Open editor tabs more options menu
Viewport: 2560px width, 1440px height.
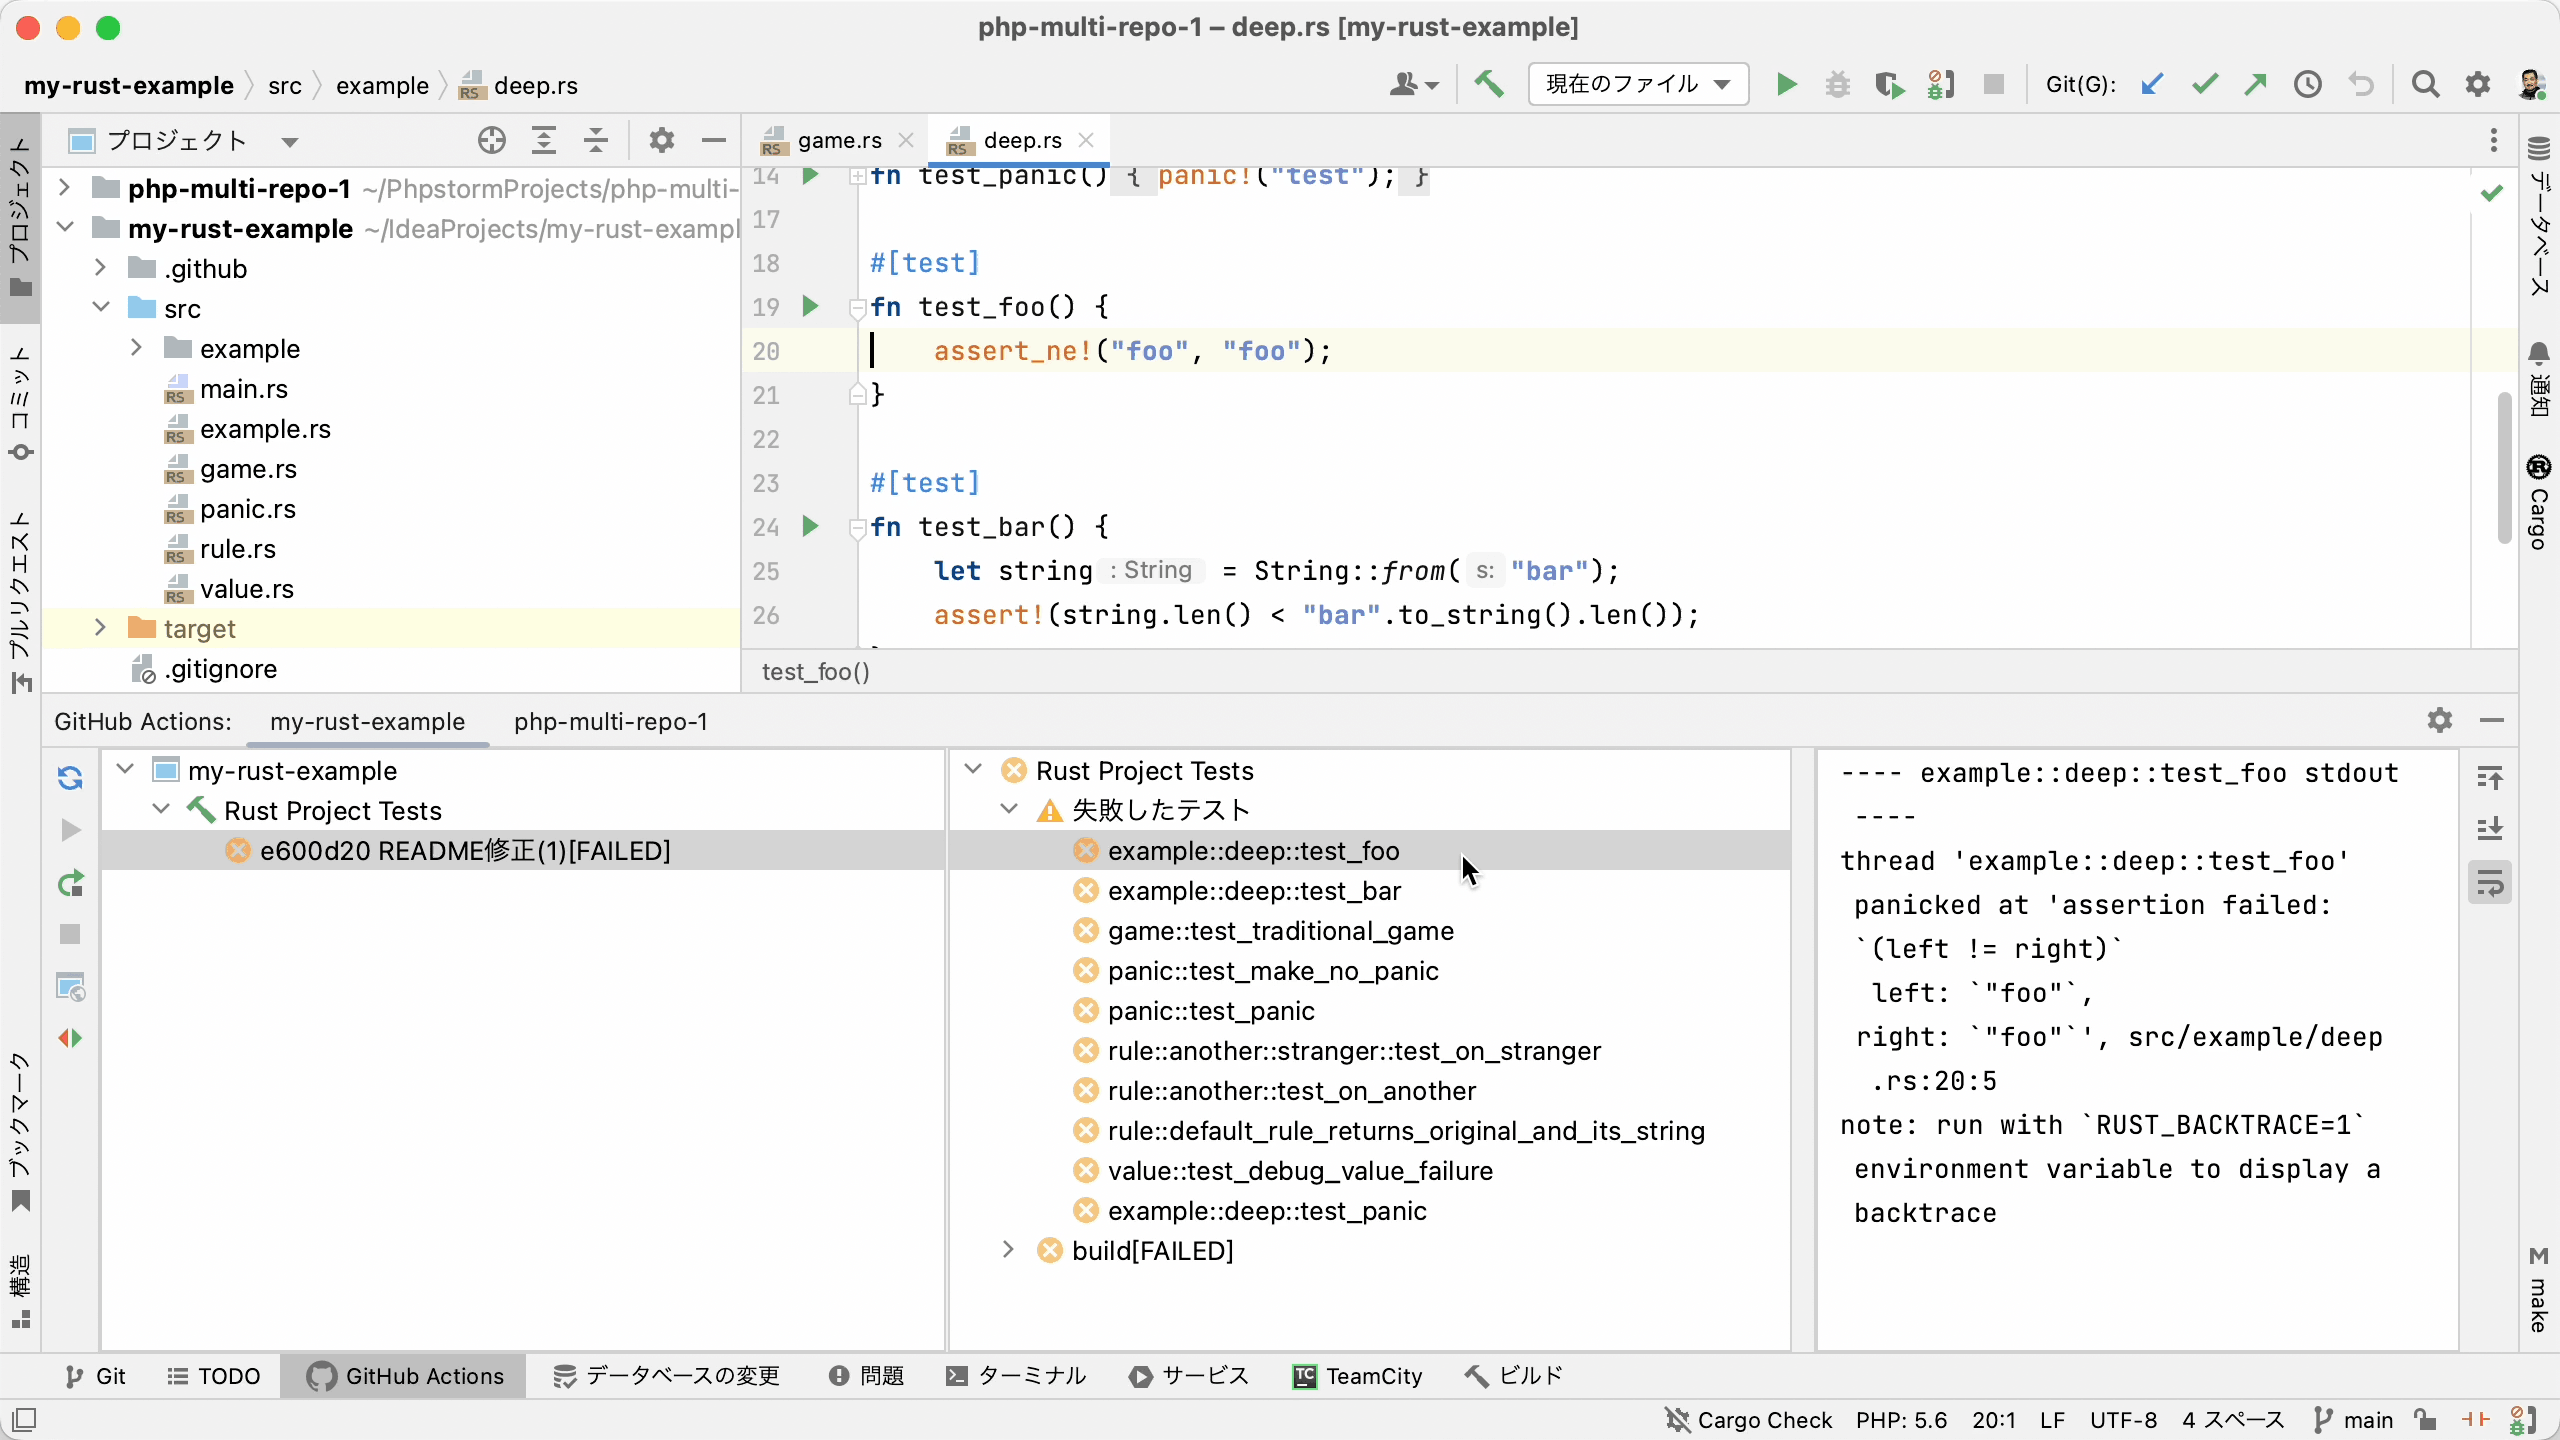(2494, 141)
